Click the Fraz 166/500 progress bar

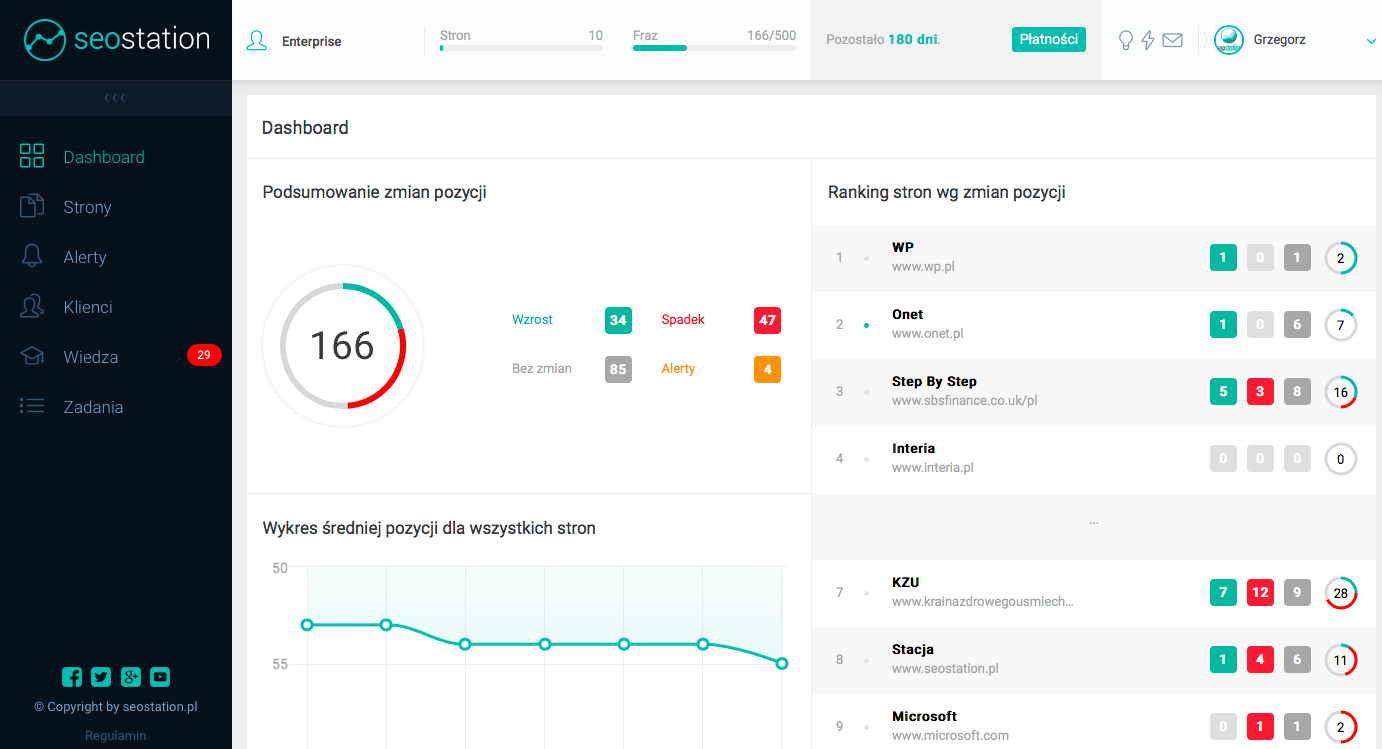pyautogui.click(x=714, y=47)
